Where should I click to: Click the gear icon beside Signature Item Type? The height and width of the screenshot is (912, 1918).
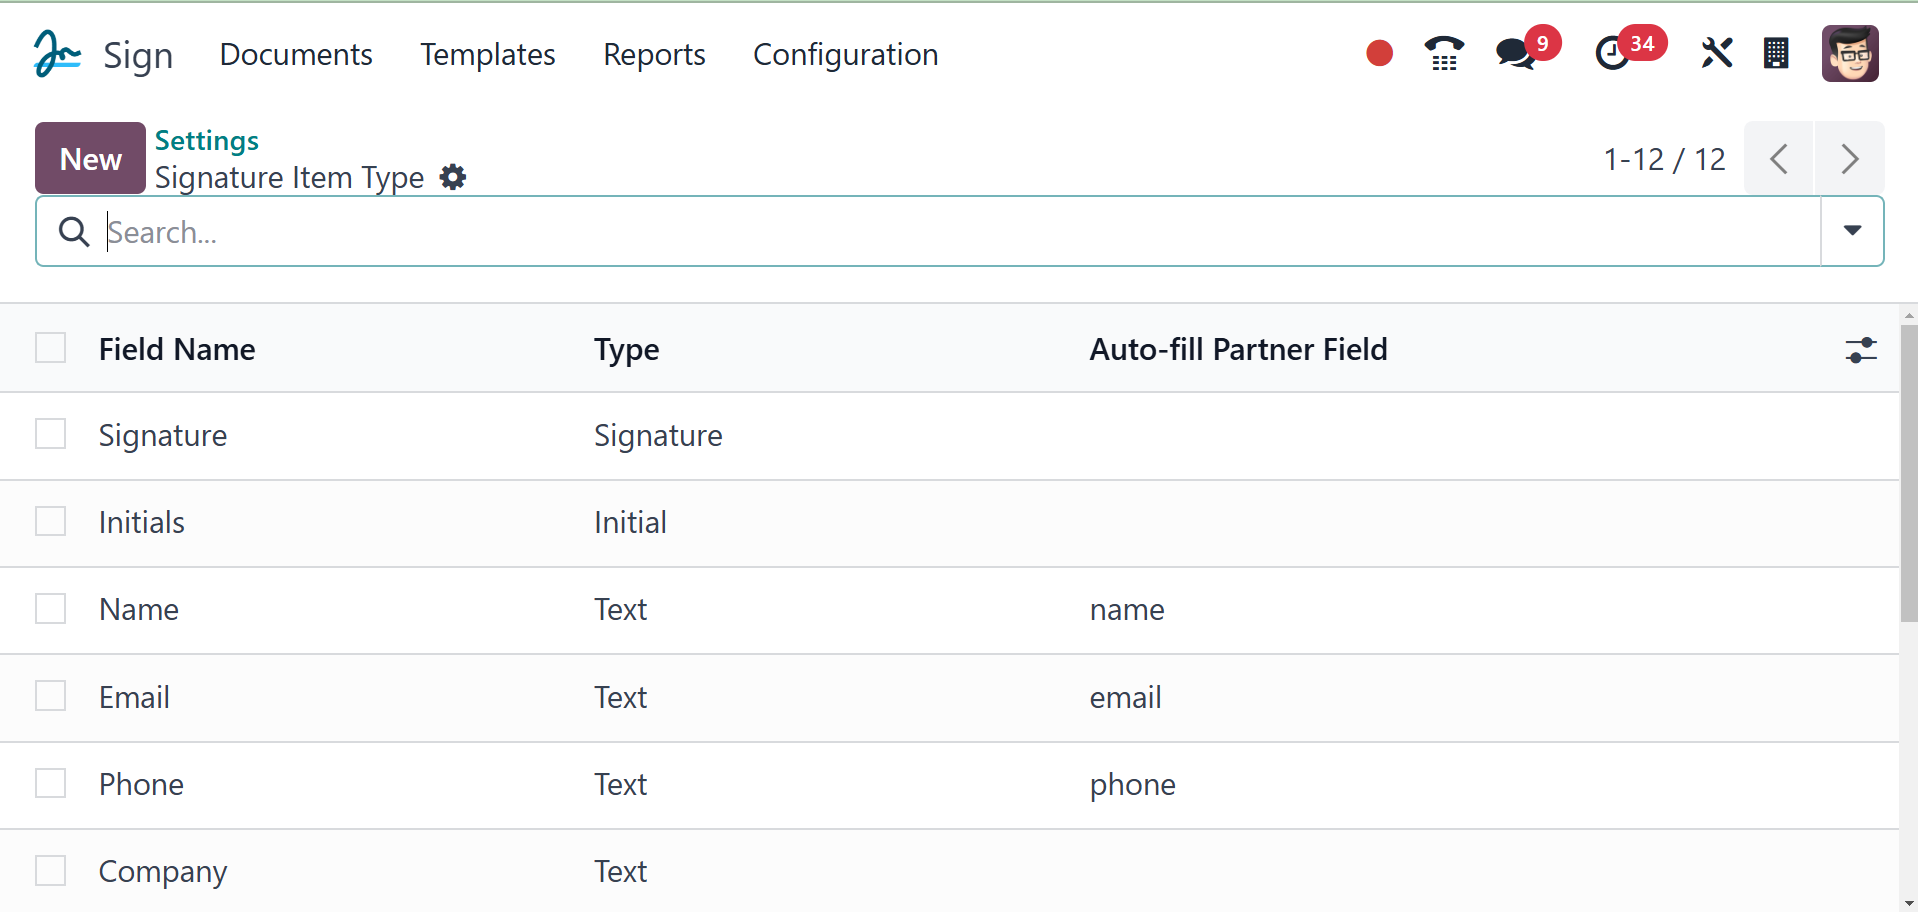(x=453, y=178)
